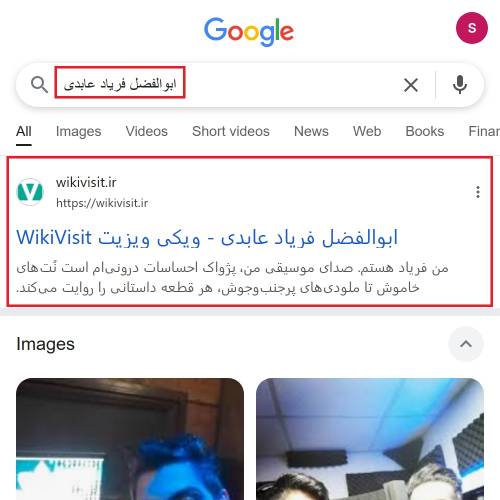Click the https://wikivisit.ir URL text
The image size is (500, 500).
pos(102,203)
